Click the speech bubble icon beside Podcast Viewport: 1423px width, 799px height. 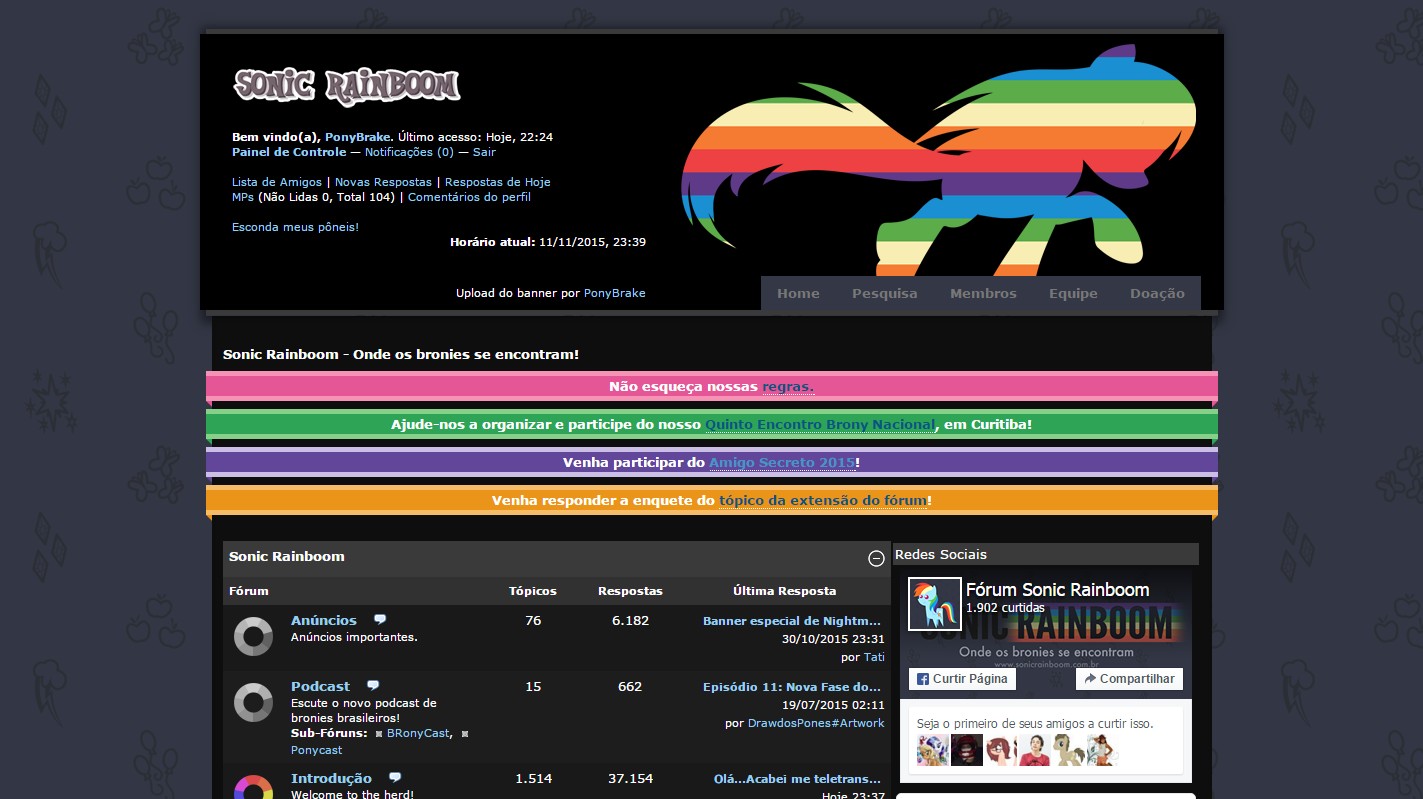point(373,686)
